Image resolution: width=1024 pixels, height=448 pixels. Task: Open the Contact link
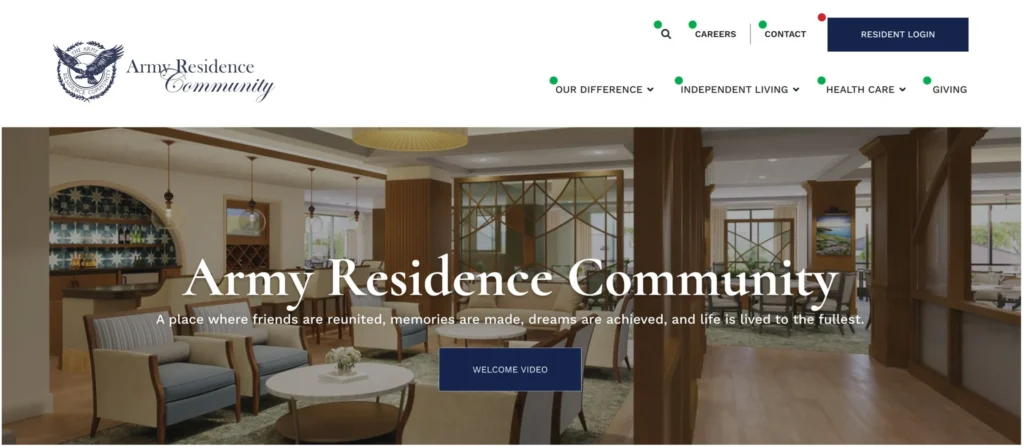785,35
